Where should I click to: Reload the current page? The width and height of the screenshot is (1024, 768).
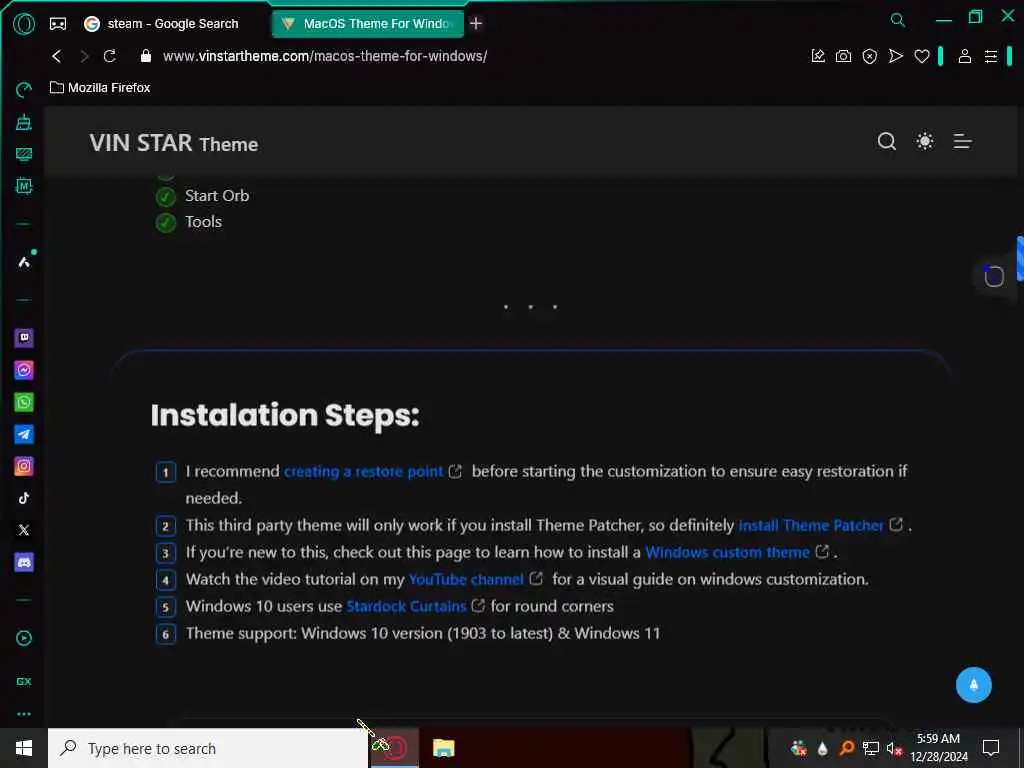coord(110,56)
